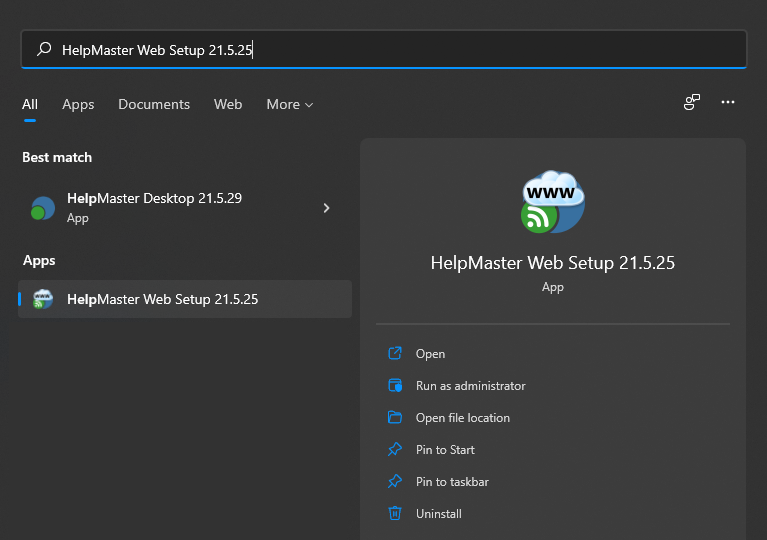767x540 pixels.
Task: Choose Pin to Start
Action: tap(445, 450)
